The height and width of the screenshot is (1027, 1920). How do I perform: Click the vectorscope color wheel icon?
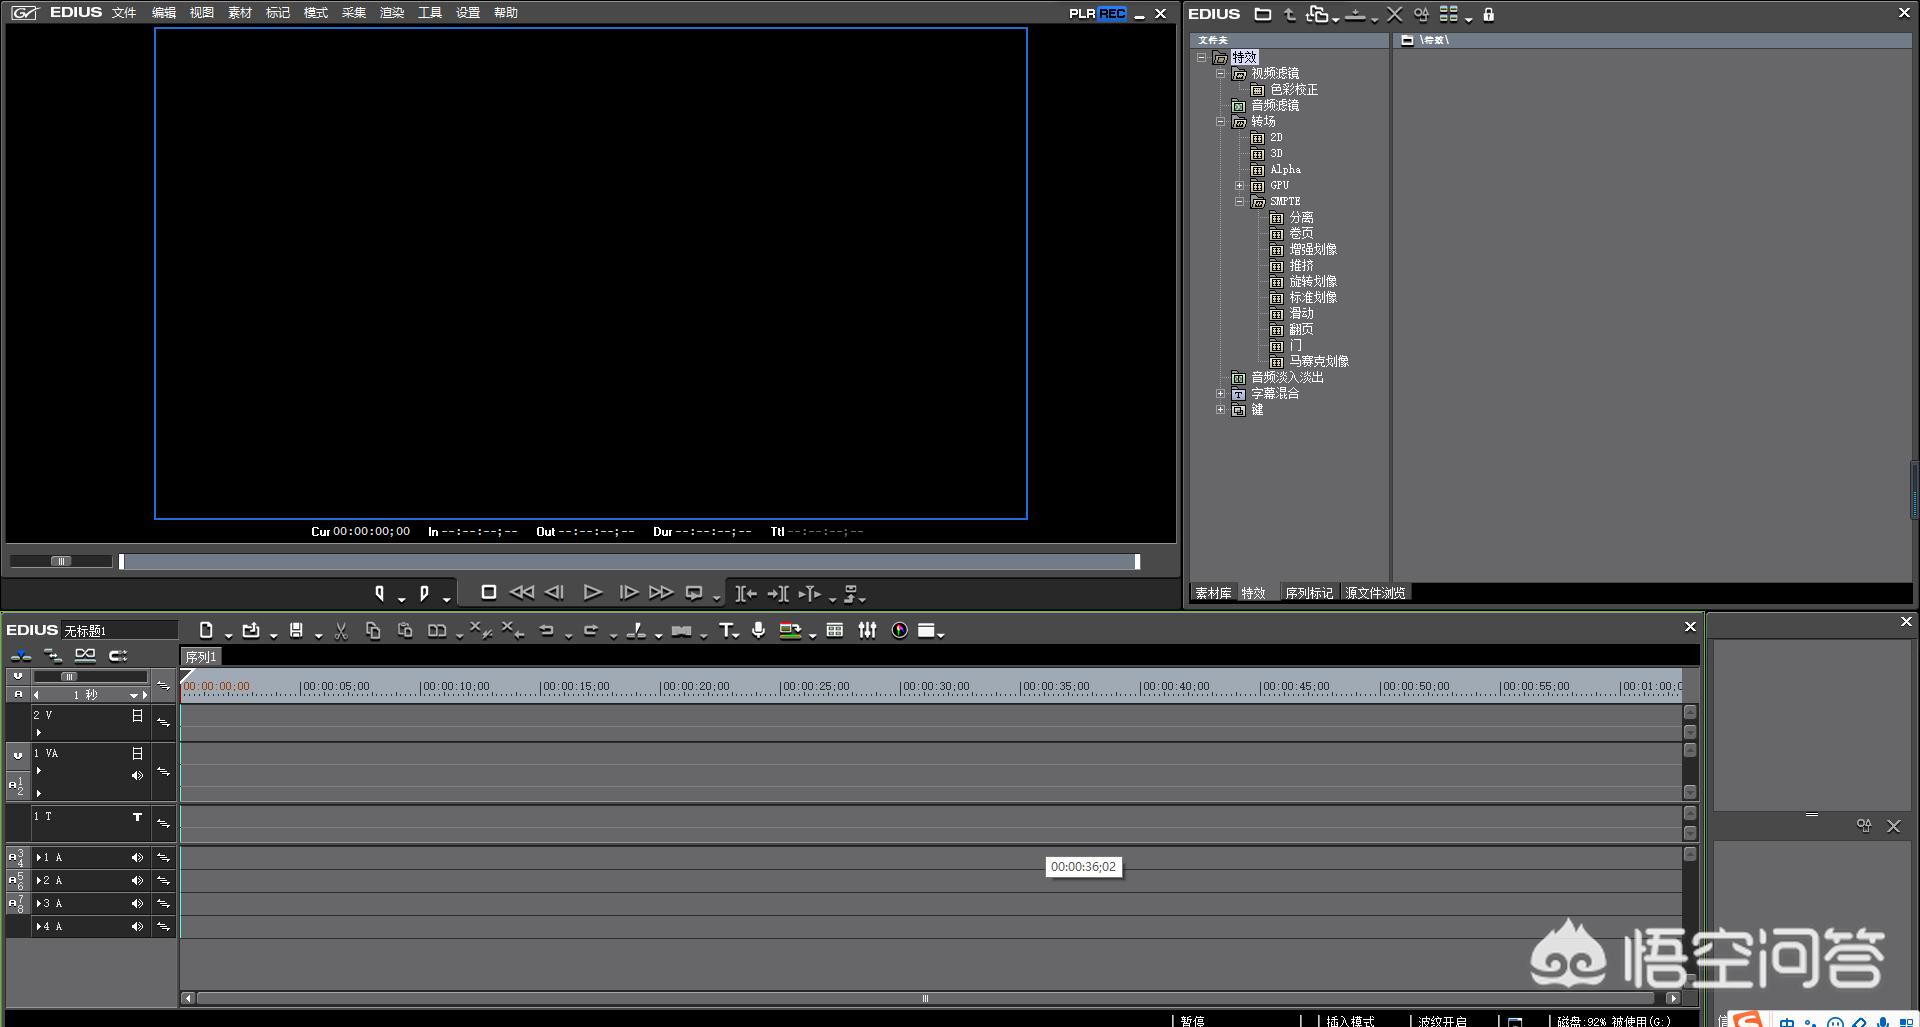(x=899, y=630)
